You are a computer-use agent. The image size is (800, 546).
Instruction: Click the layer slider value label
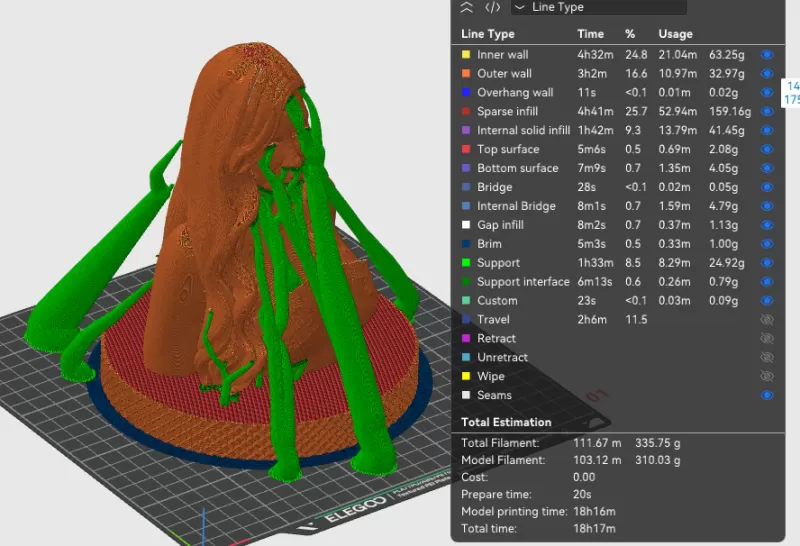coord(791,92)
